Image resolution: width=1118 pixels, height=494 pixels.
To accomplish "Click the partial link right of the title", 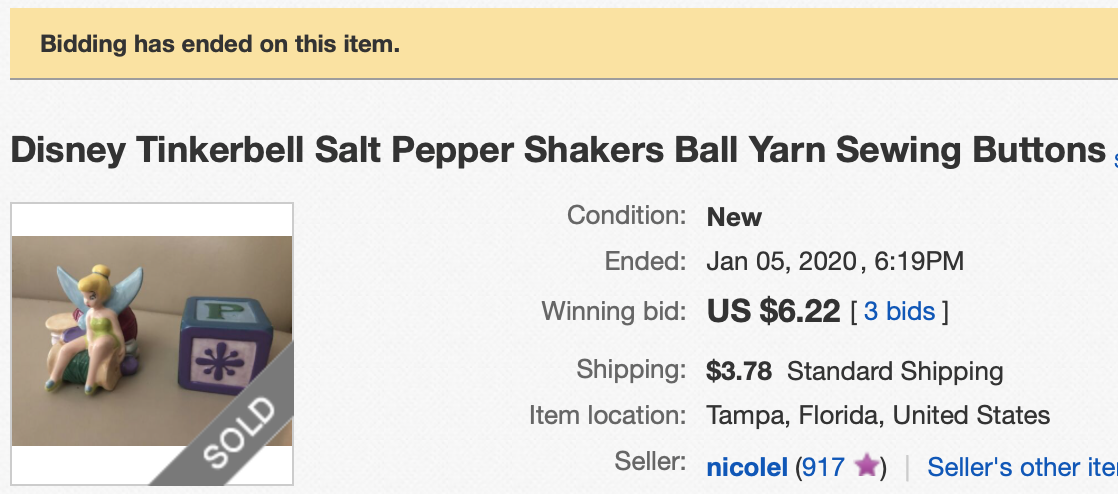I will 1114,157.
